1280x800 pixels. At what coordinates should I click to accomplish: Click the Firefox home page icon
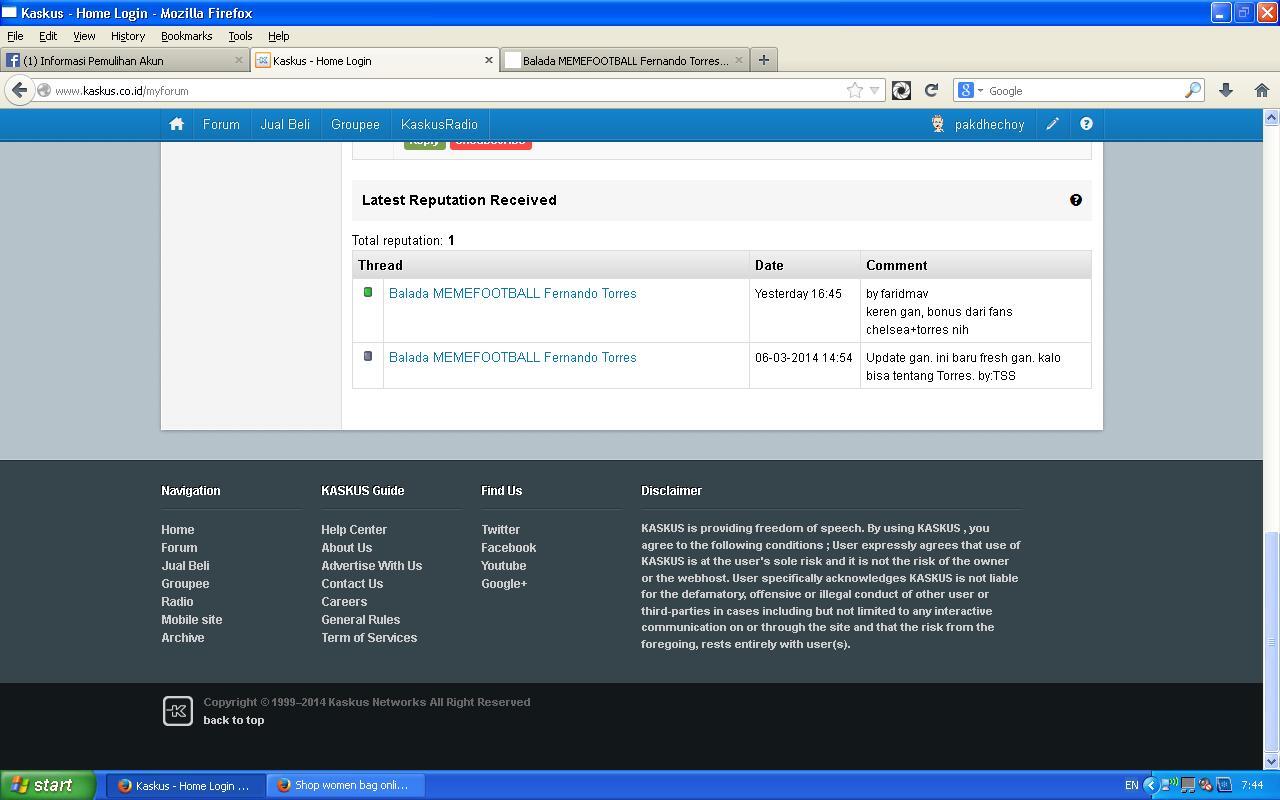click(x=1261, y=90)
